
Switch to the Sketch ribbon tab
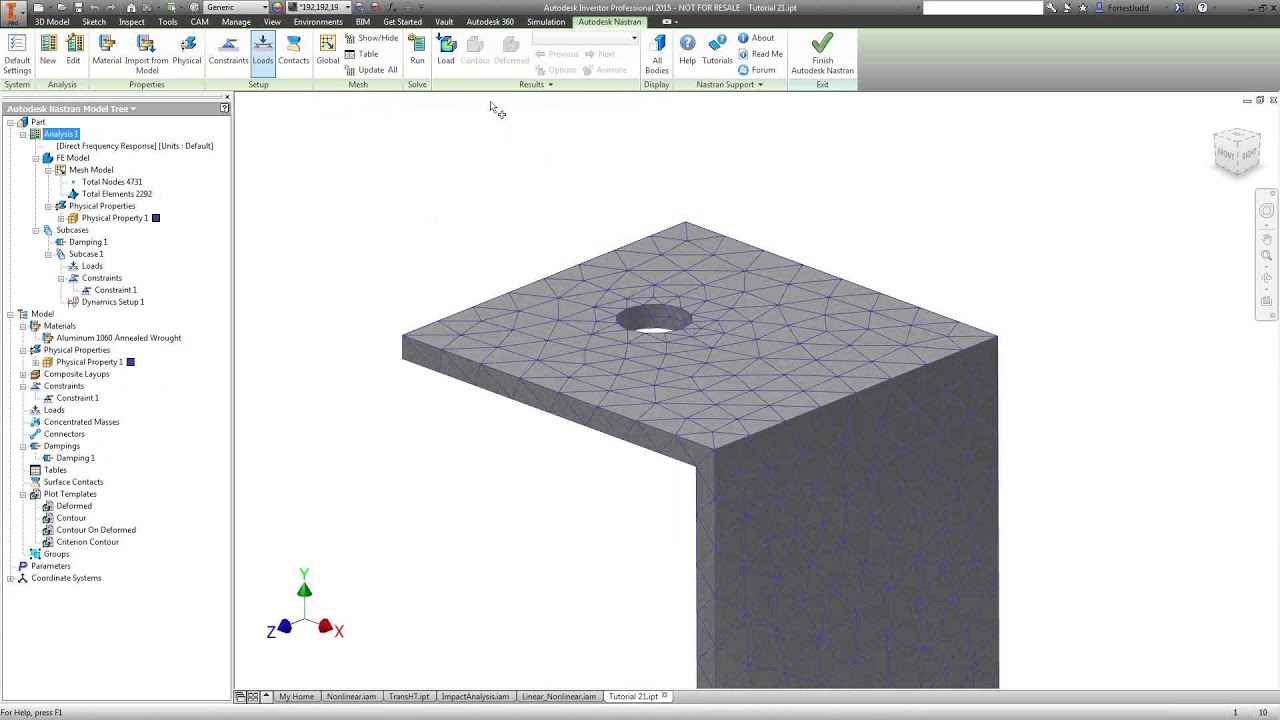[94, 22]
